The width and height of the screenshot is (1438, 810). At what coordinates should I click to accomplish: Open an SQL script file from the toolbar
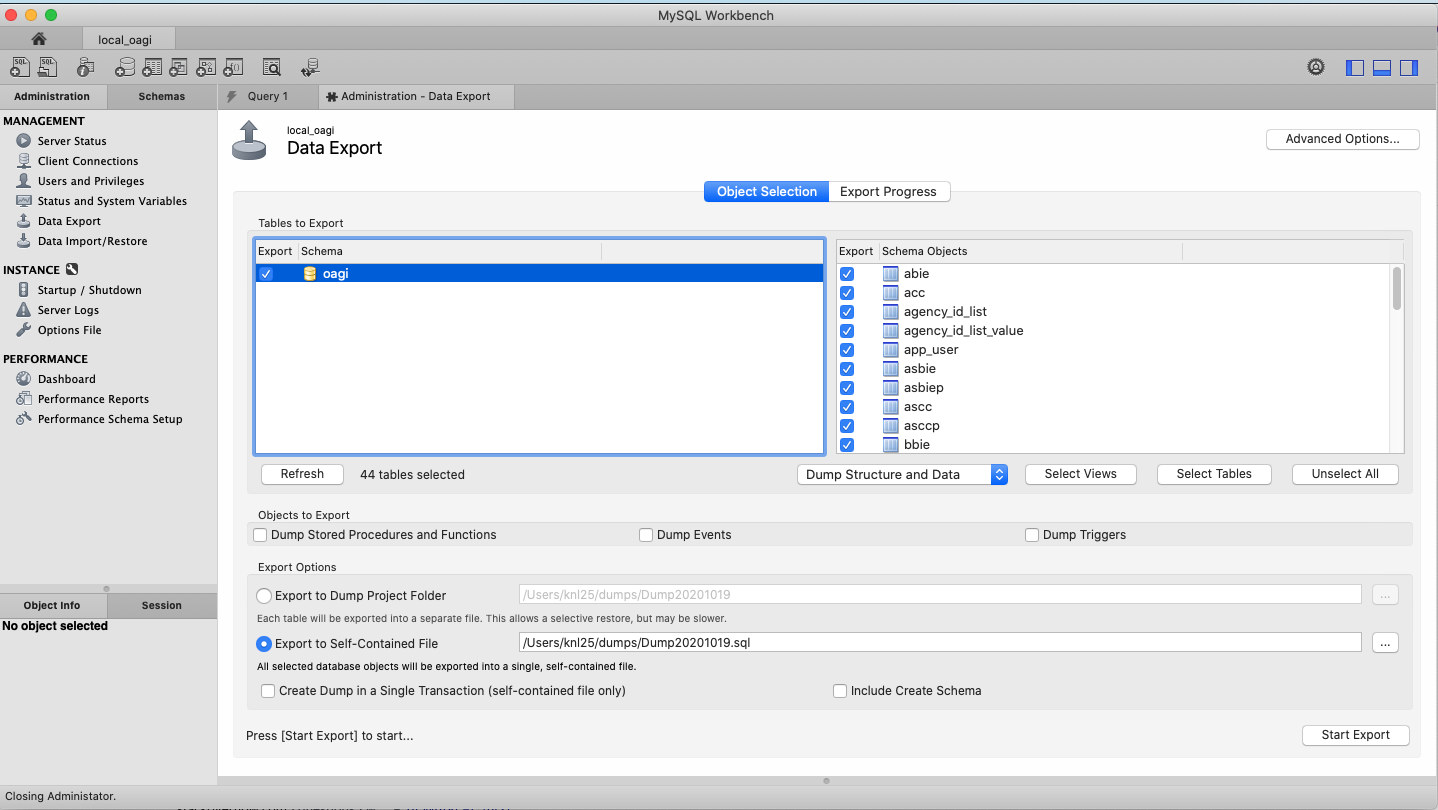click(47, 67)
